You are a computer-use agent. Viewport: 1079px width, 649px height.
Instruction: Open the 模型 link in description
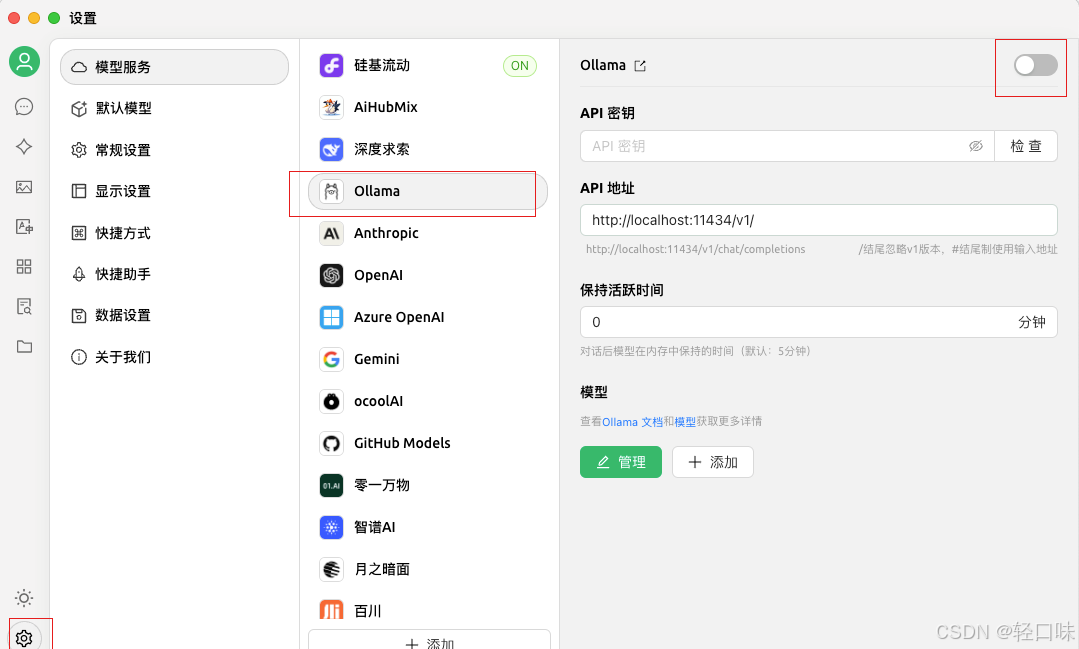coord(685,422)
